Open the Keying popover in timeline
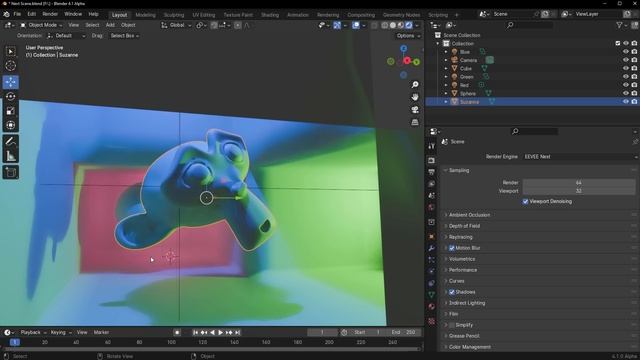640x360 pixels. tap(60, 333)
